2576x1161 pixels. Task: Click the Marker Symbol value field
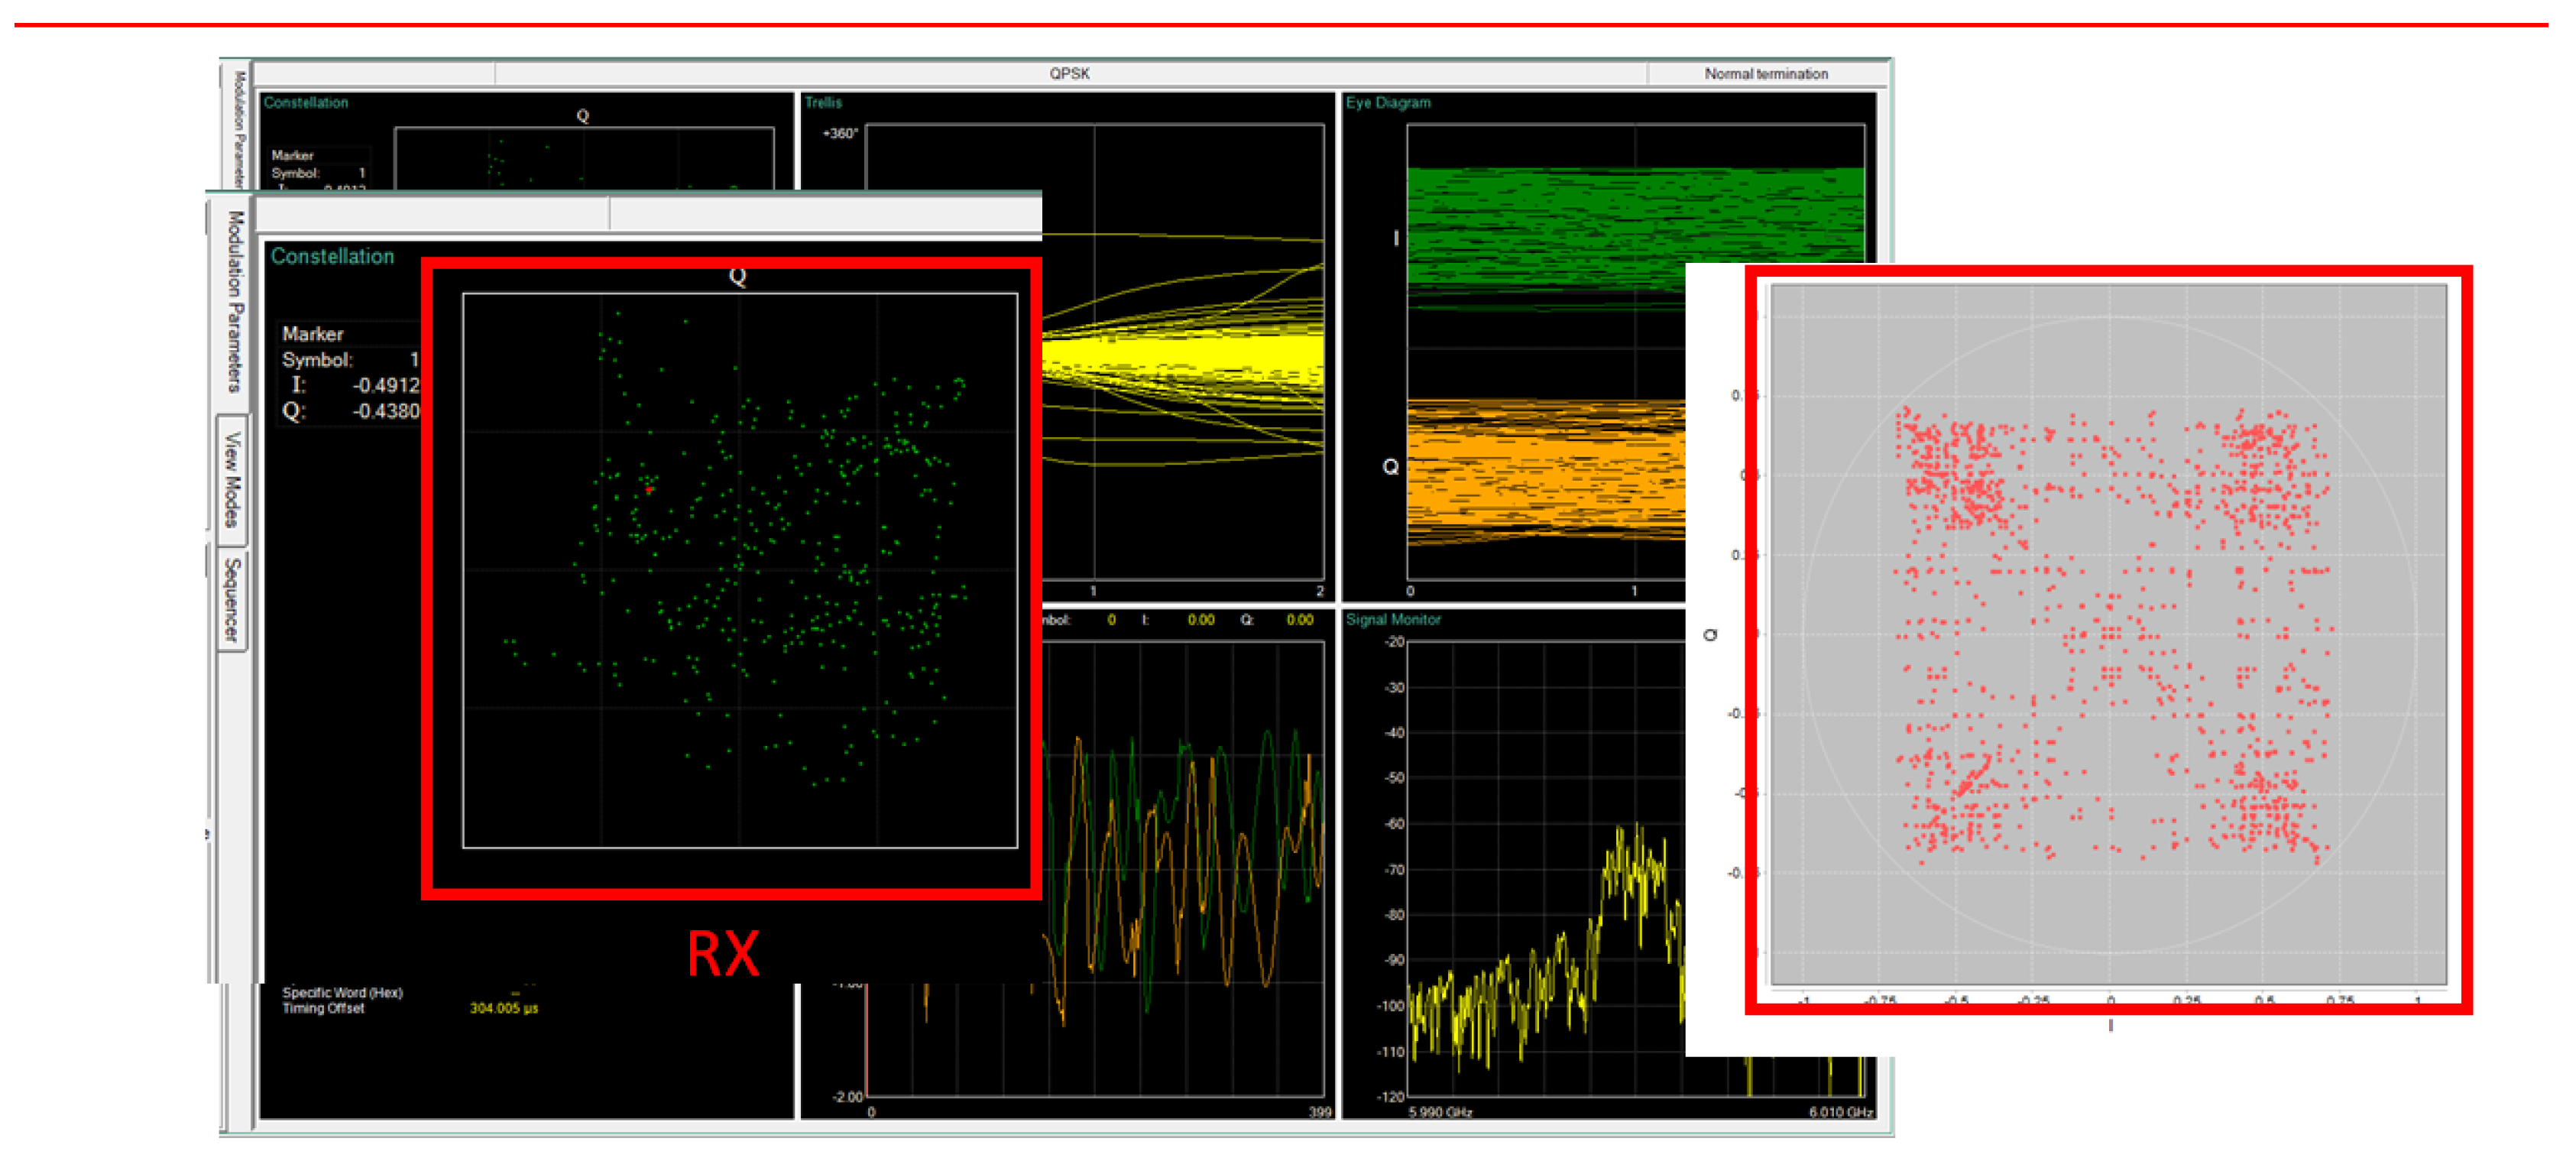pyautogui.click(x=414, y=359)
